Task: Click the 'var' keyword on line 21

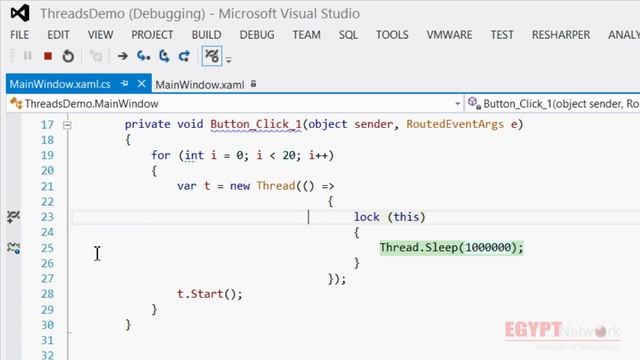Action: pyautogui.click(x=187, y=186)
